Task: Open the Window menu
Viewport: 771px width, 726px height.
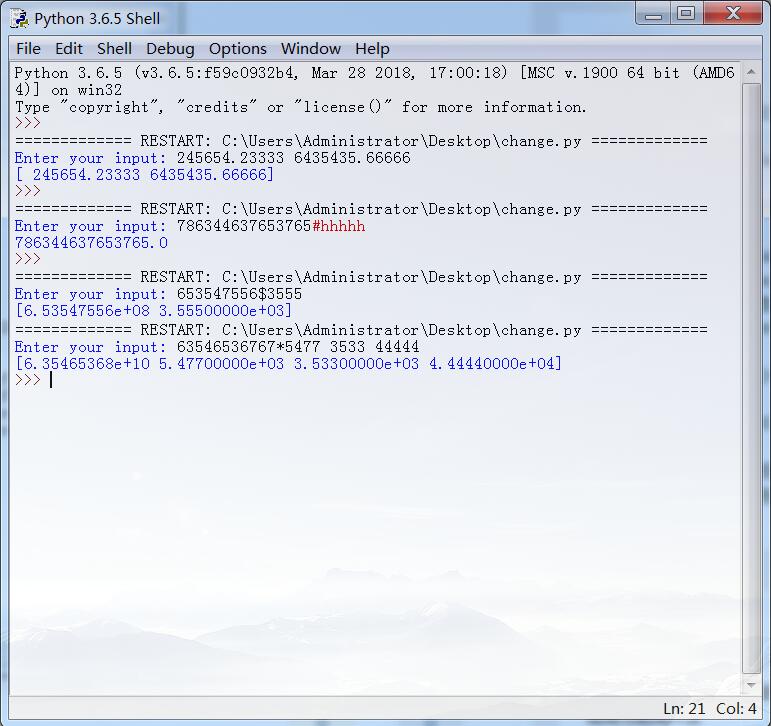Action: (311, 49)
